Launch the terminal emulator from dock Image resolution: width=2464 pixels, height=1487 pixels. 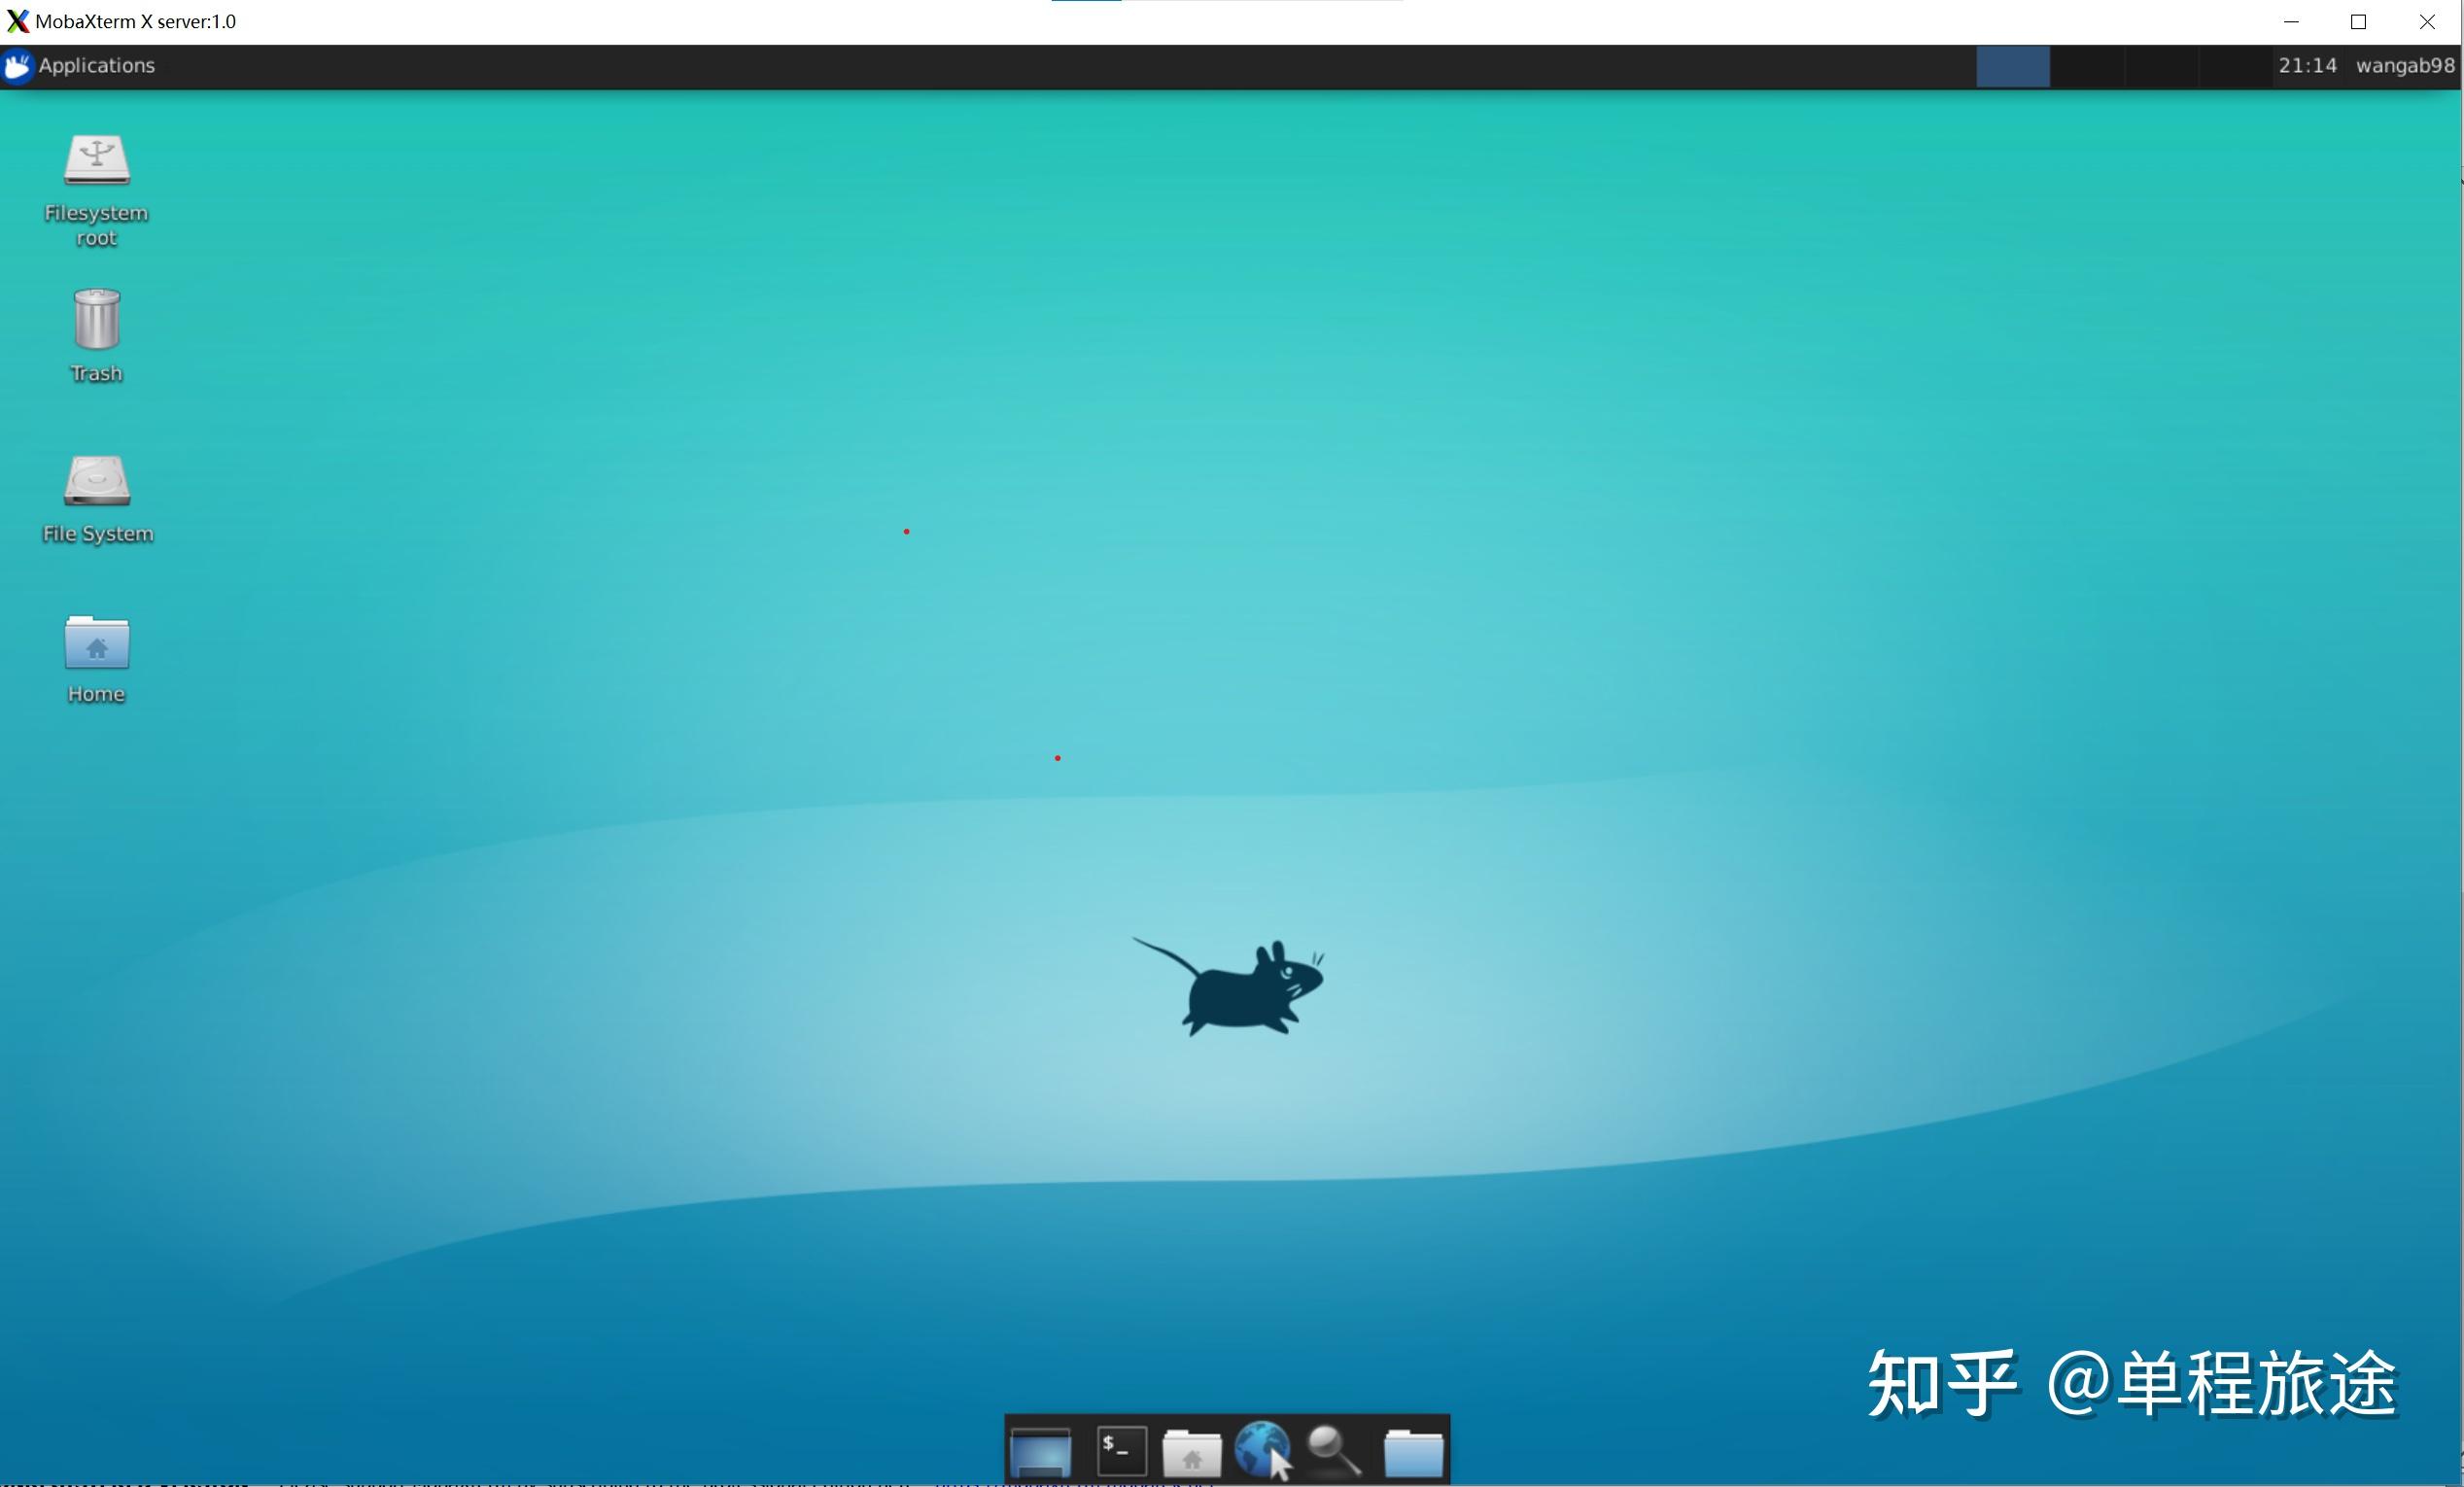coord(1121,1451)
